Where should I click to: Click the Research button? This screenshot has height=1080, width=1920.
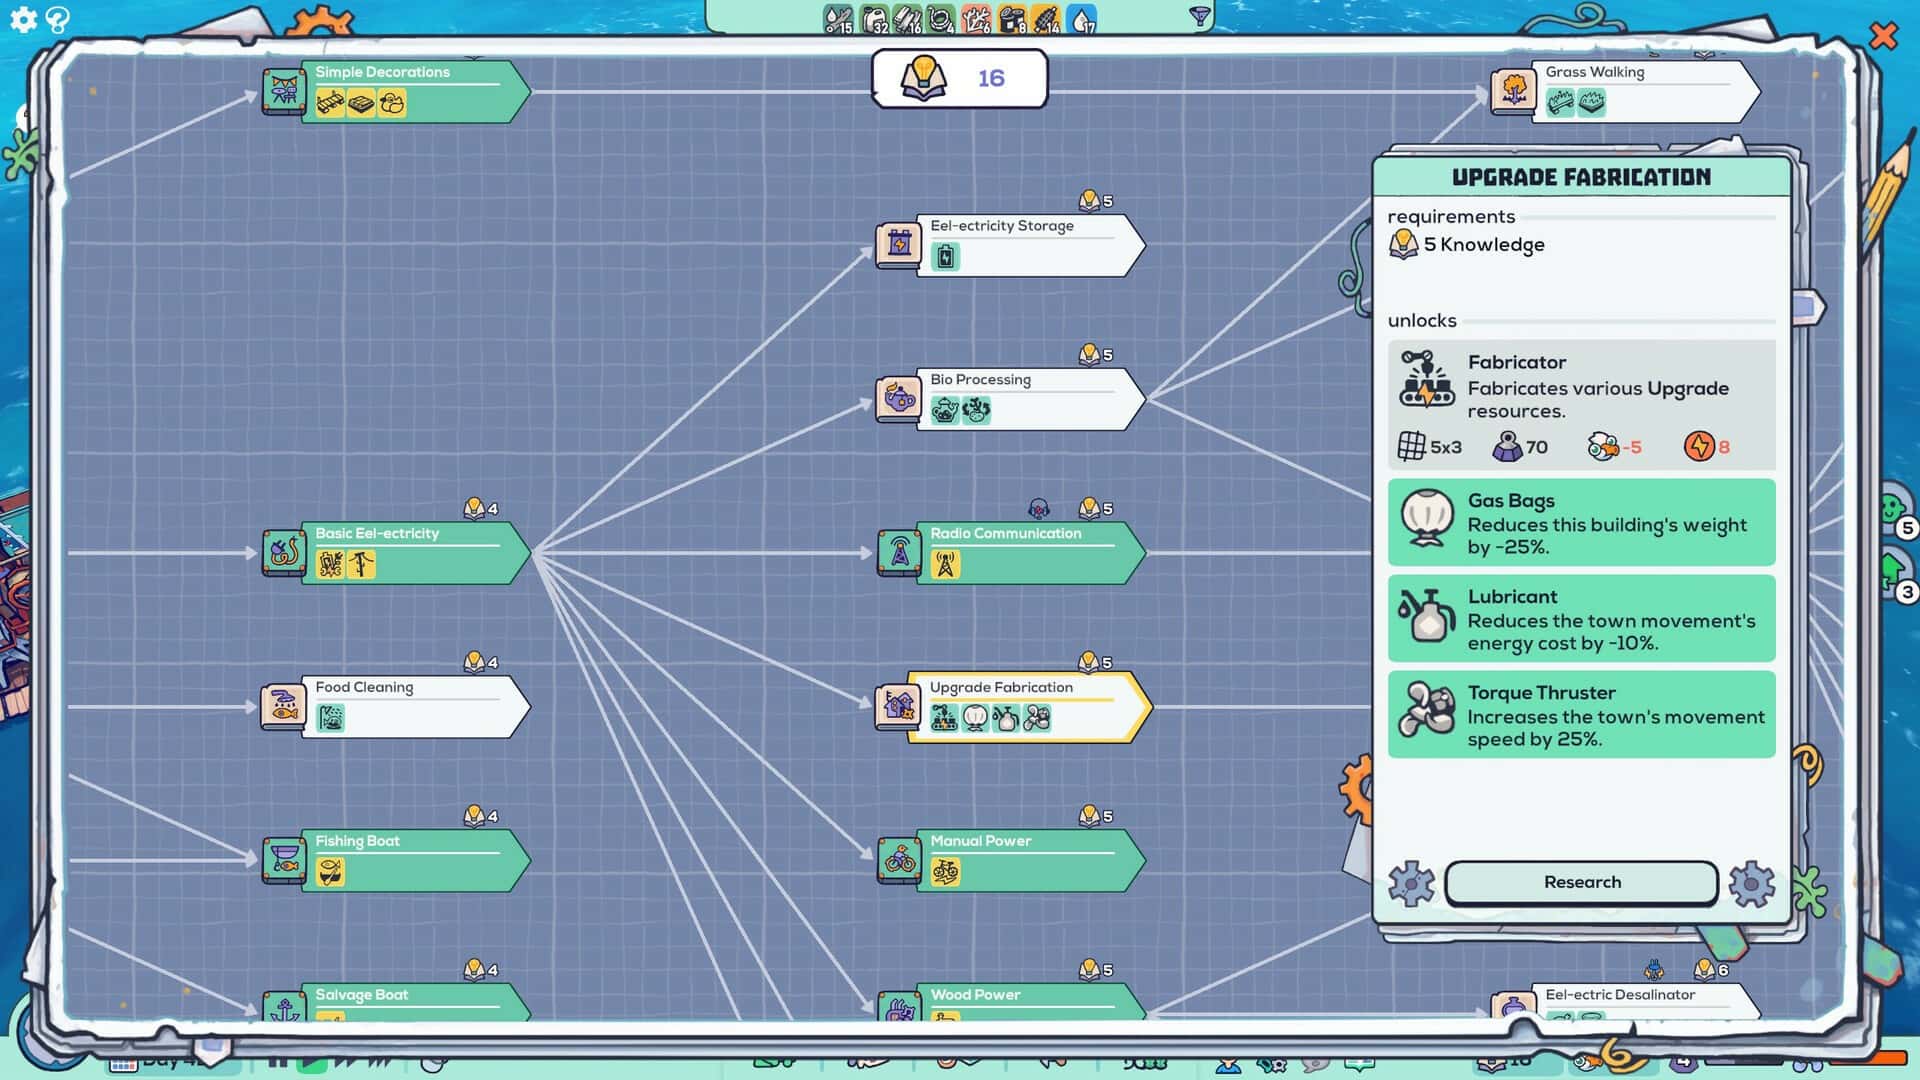point(1581,882)
